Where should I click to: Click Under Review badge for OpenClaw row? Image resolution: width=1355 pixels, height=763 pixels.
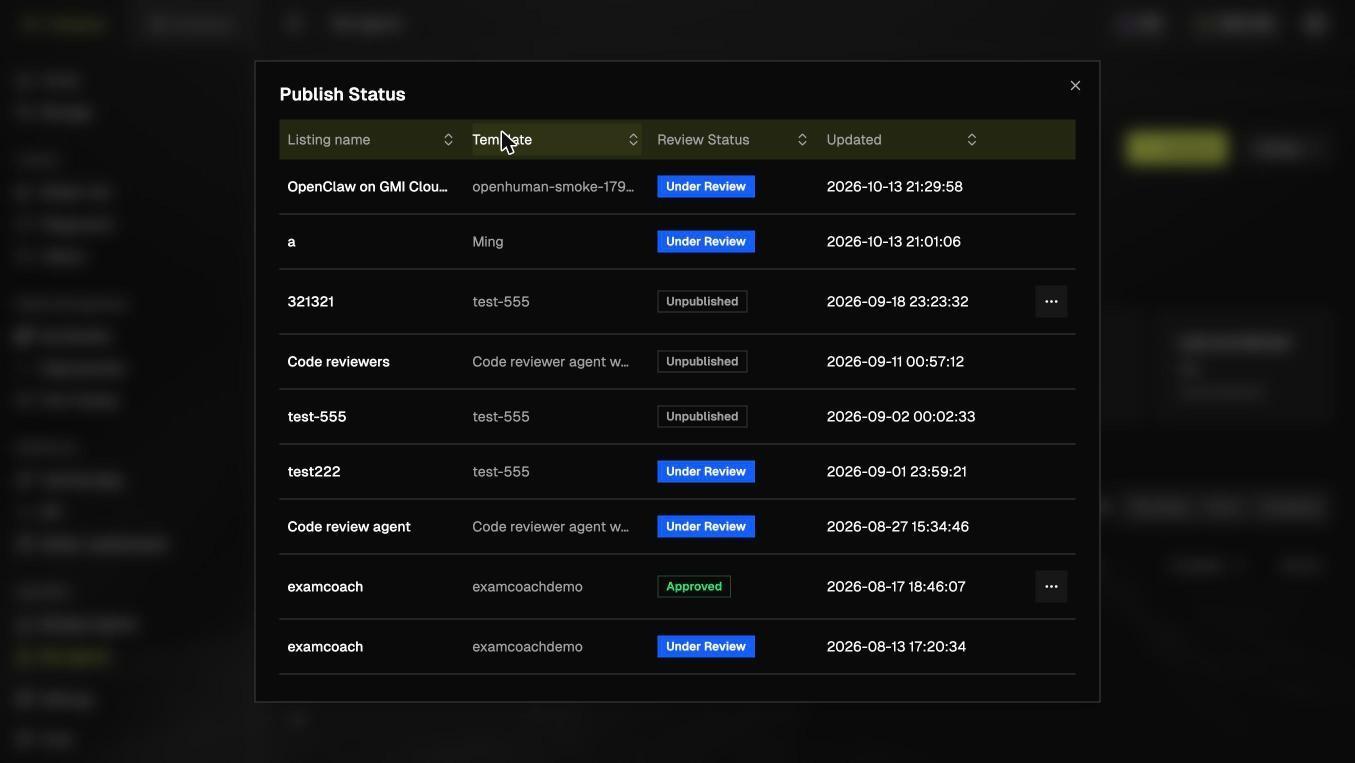click(x=706, y=187)
